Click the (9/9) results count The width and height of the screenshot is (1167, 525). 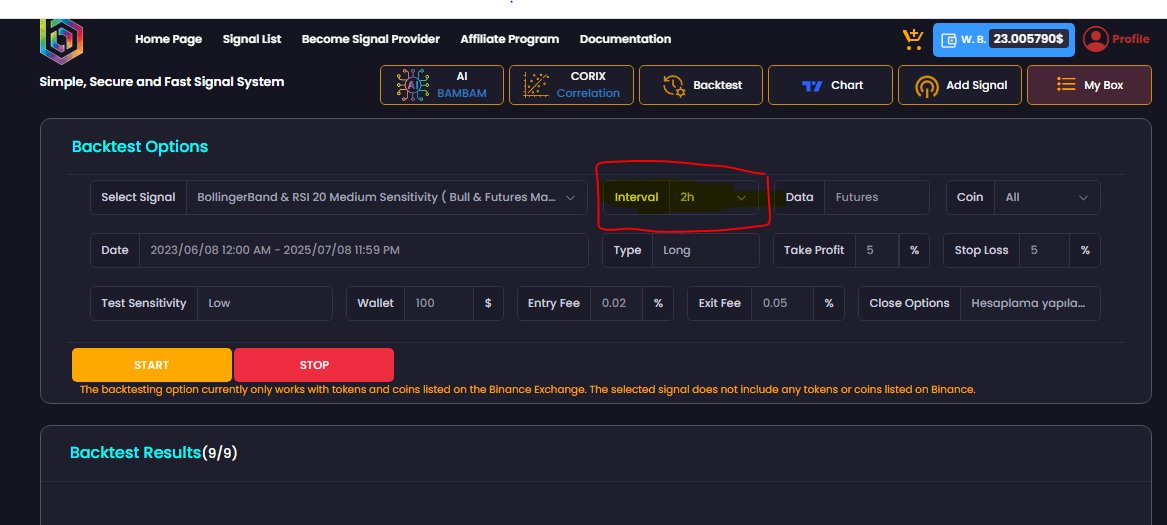[x=220, y=453]
